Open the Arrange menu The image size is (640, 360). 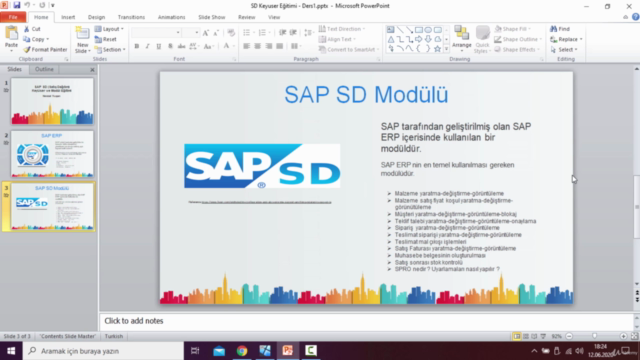tap(462, 39)
